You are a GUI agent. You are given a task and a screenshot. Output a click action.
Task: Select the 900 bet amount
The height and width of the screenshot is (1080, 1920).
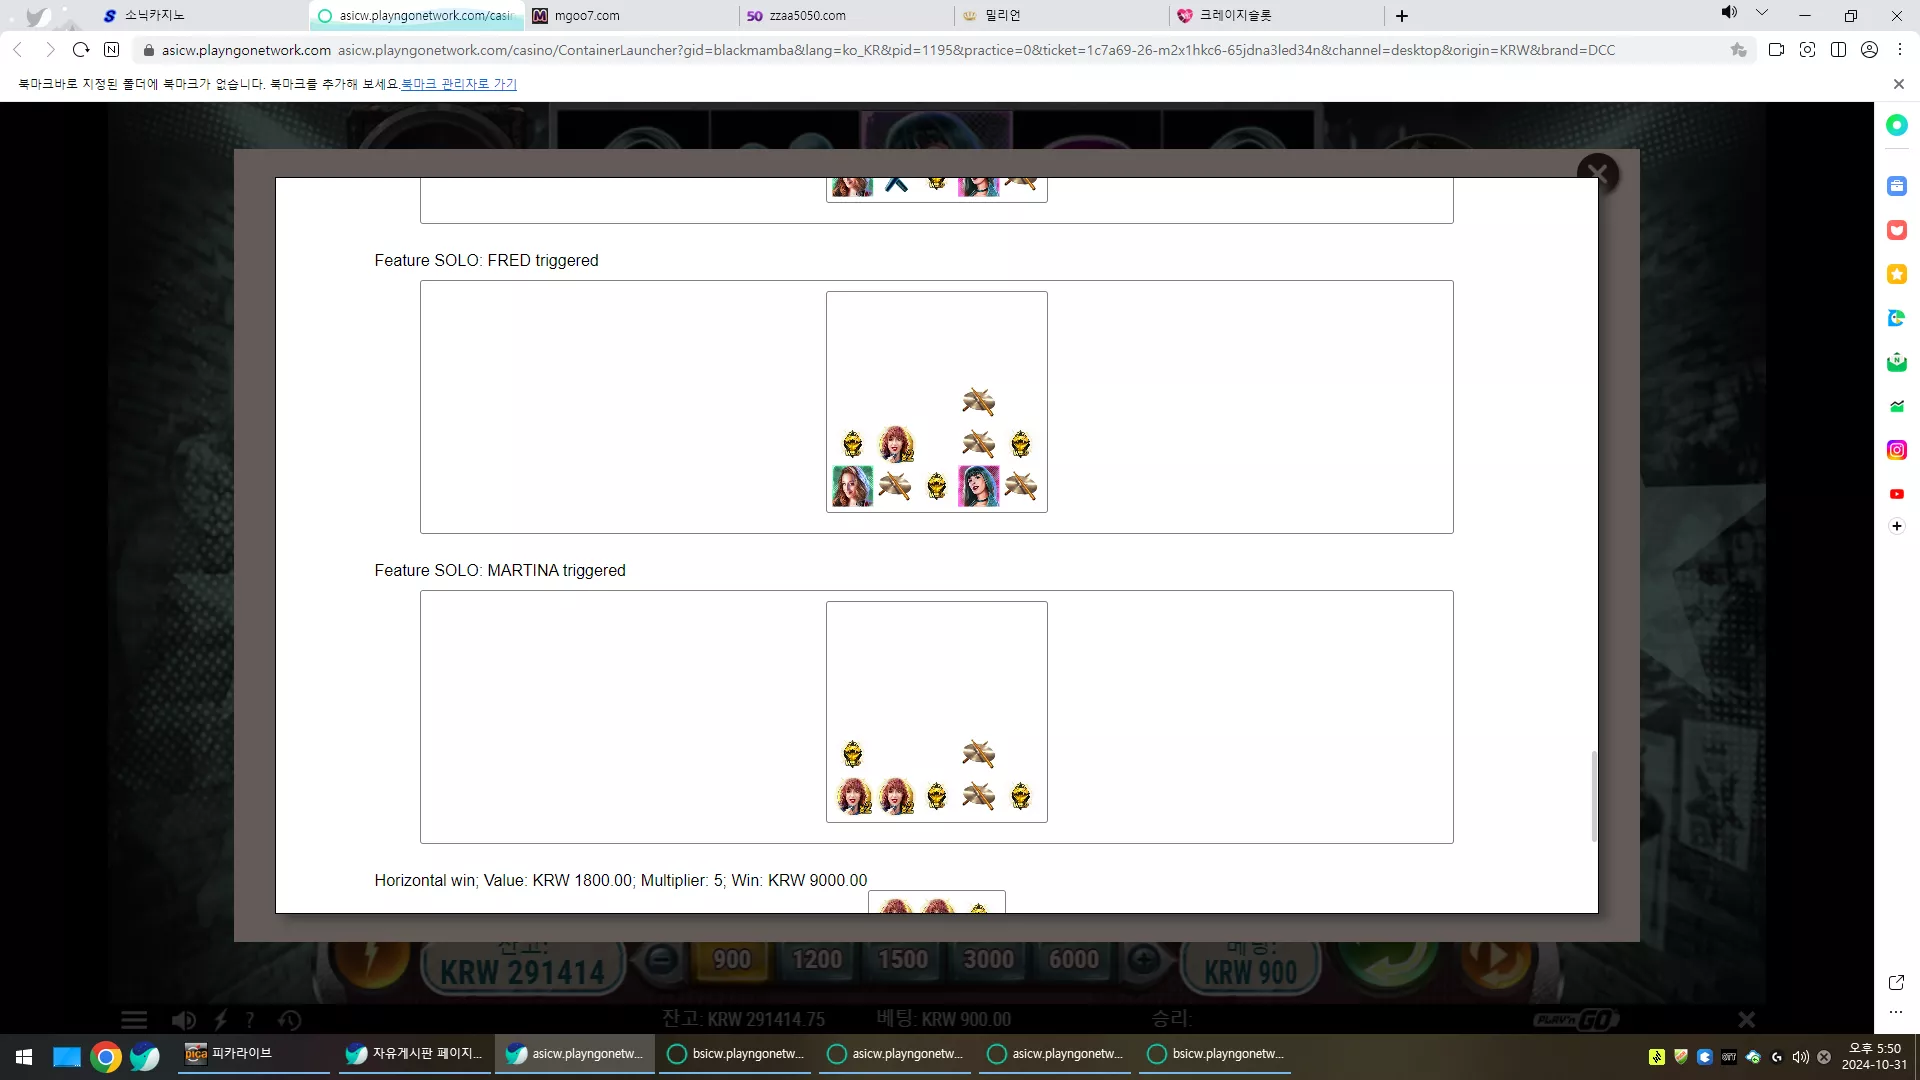(732, 960)
